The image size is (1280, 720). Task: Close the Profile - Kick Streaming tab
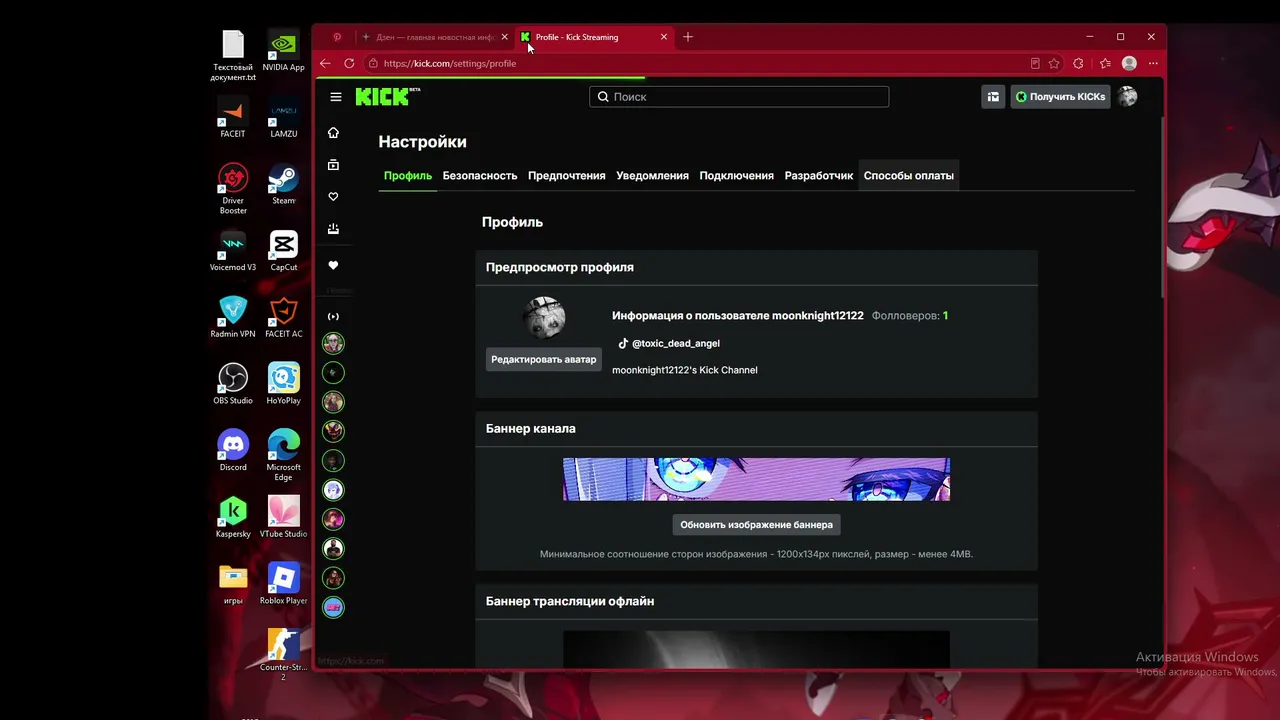pyautogui.click(x=664, y=37)
